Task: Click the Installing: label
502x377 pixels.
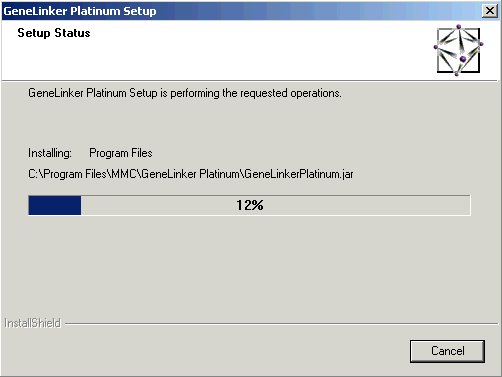Action: tap(50, 153)
